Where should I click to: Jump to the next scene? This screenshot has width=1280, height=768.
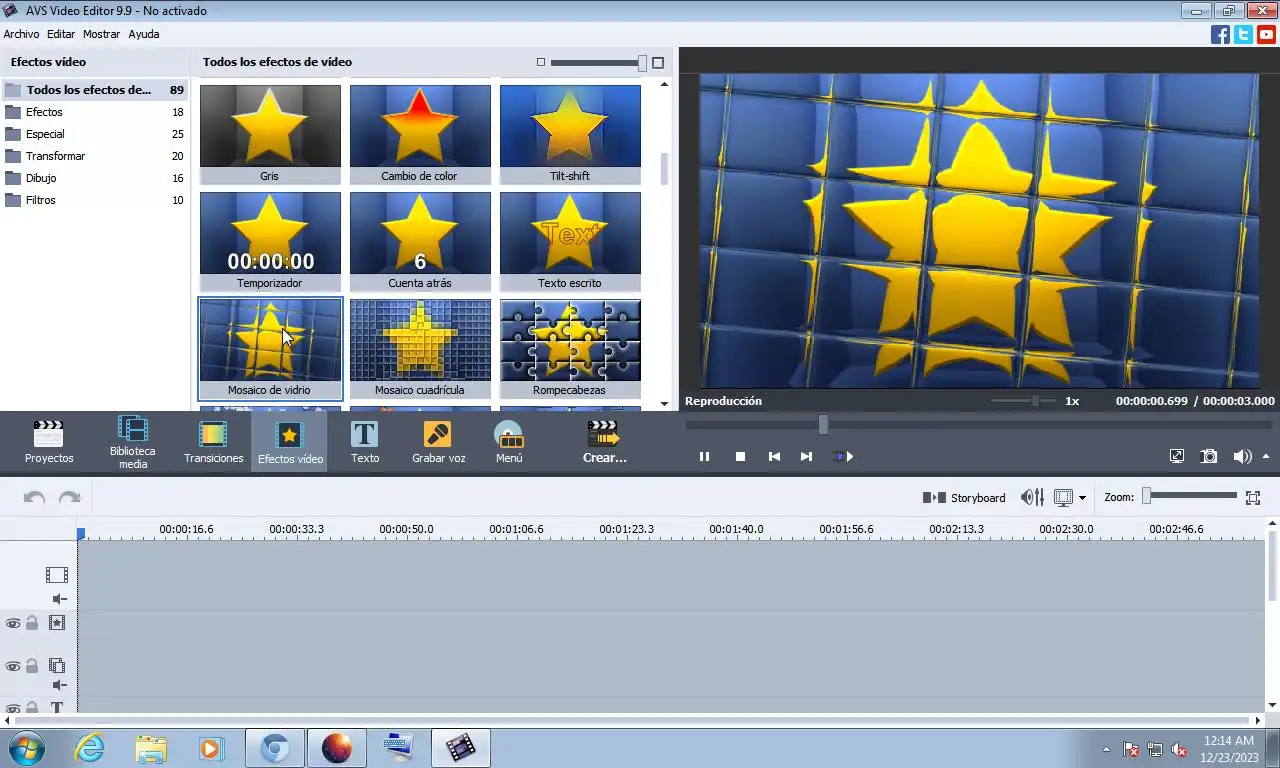843,456
